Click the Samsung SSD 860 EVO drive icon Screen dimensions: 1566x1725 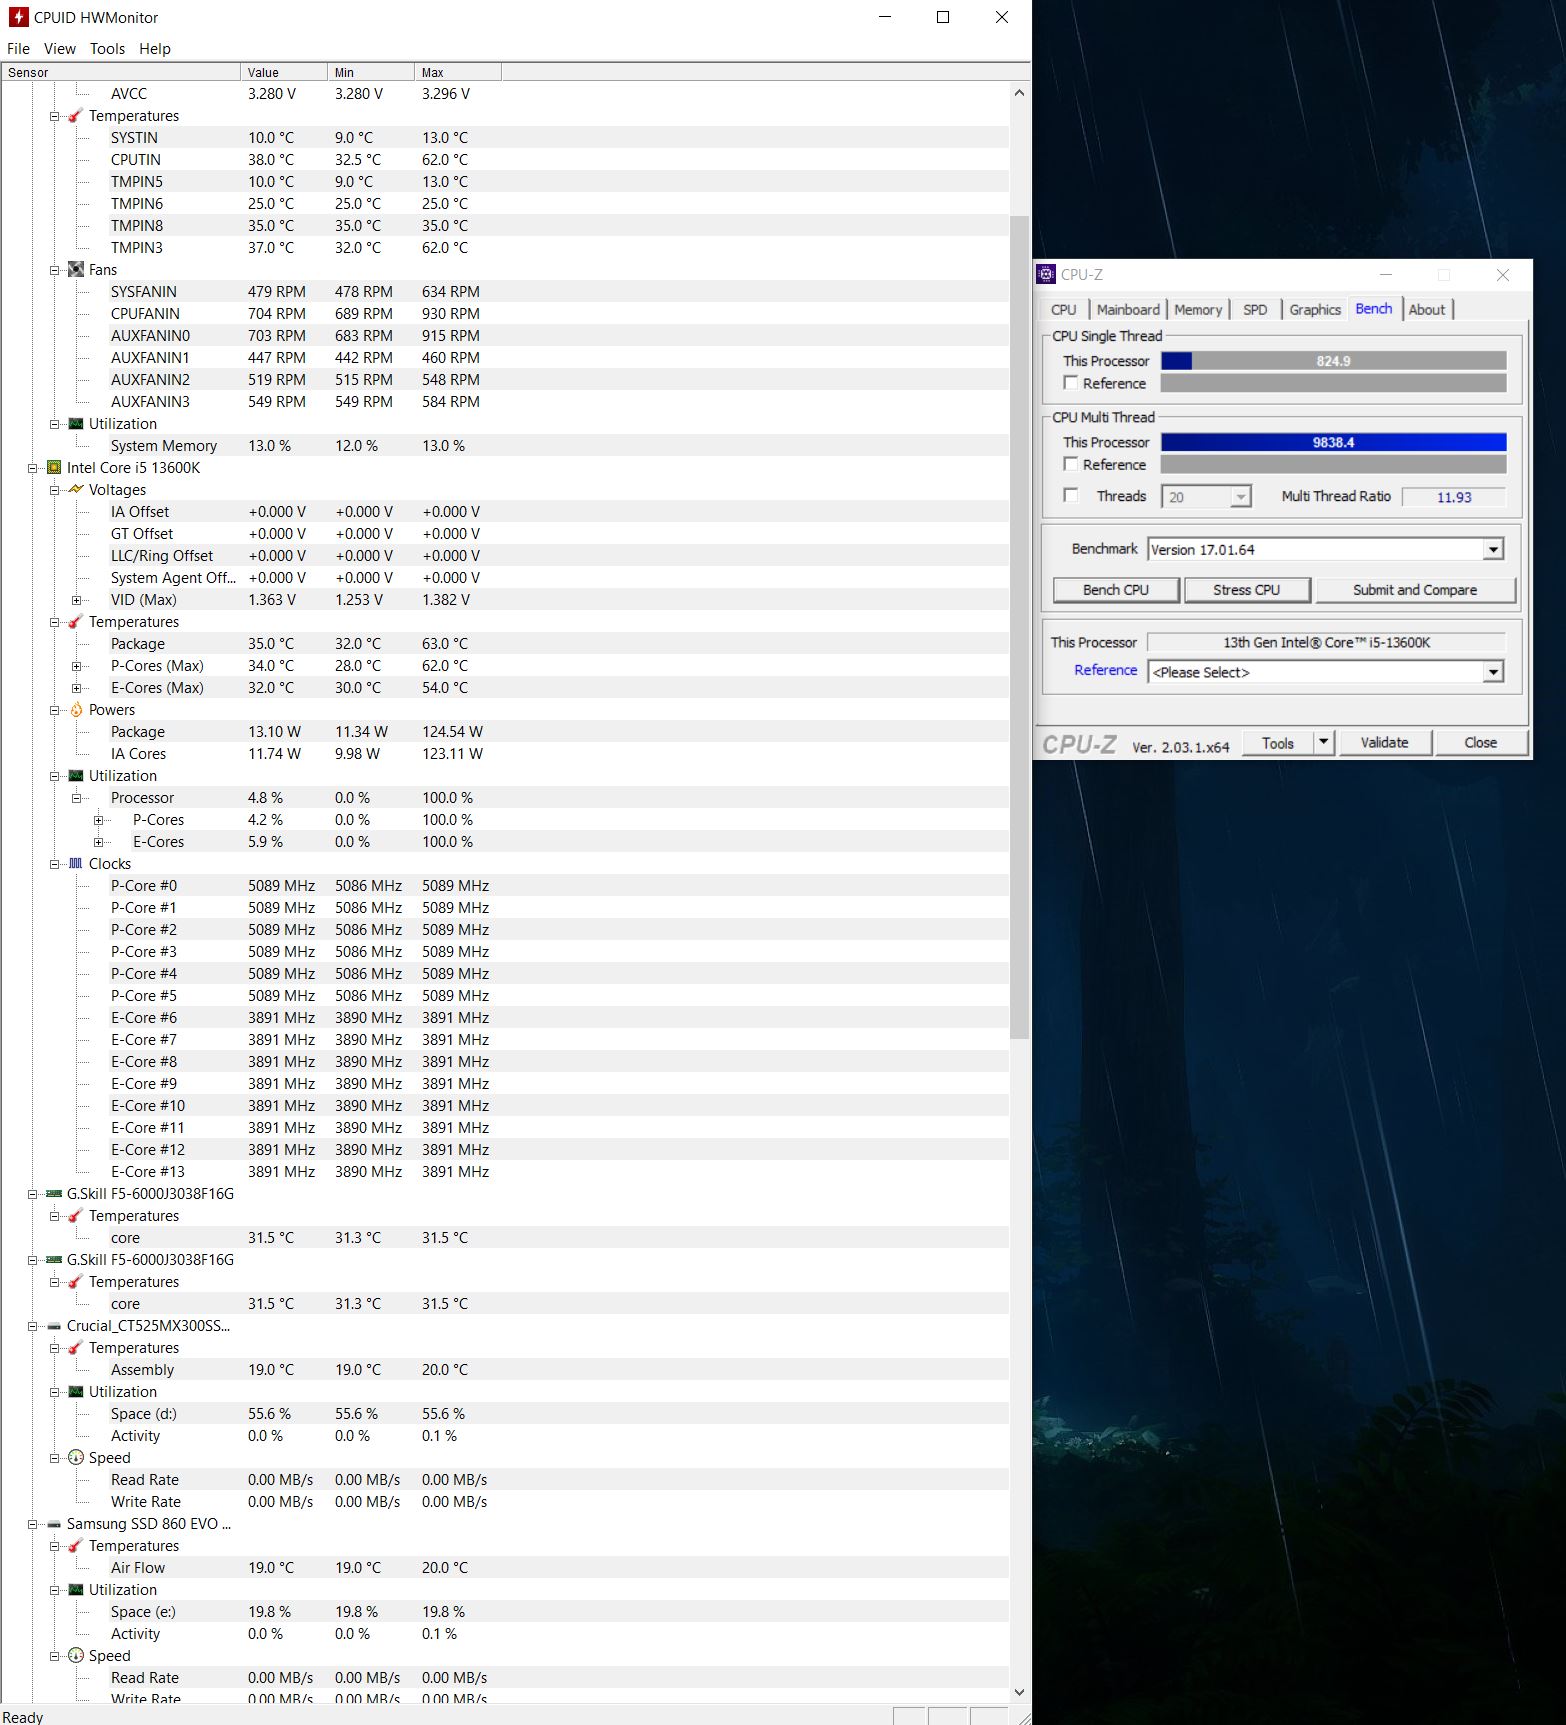54,1524
